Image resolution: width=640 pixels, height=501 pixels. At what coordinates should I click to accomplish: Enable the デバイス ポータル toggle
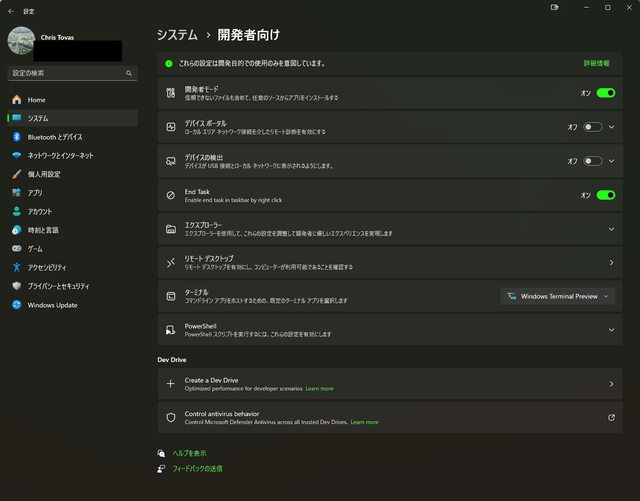592,127
